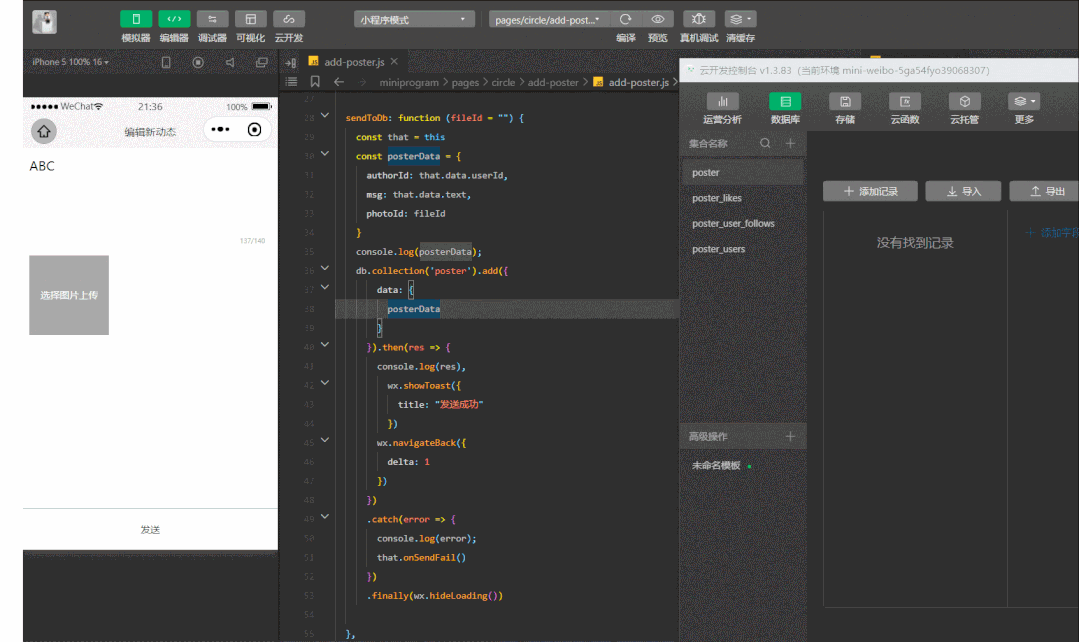Click the preview eye icon

point(658,19)
